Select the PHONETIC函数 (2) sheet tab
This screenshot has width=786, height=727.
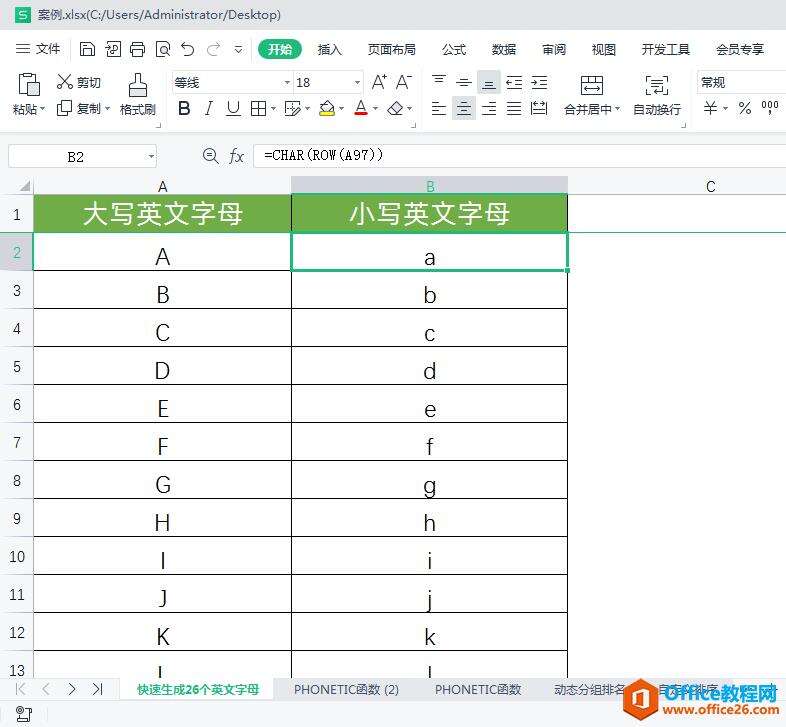click(346, 689)
